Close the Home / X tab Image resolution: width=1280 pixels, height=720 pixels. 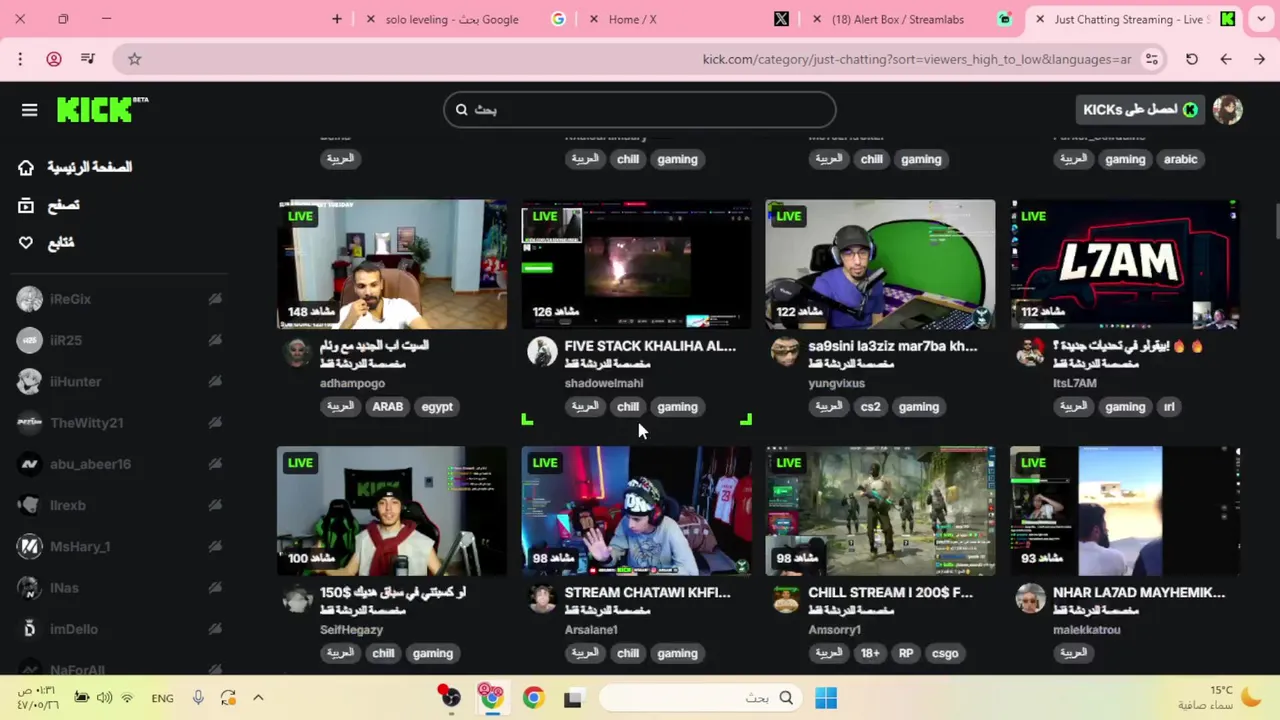coord(594,19)
